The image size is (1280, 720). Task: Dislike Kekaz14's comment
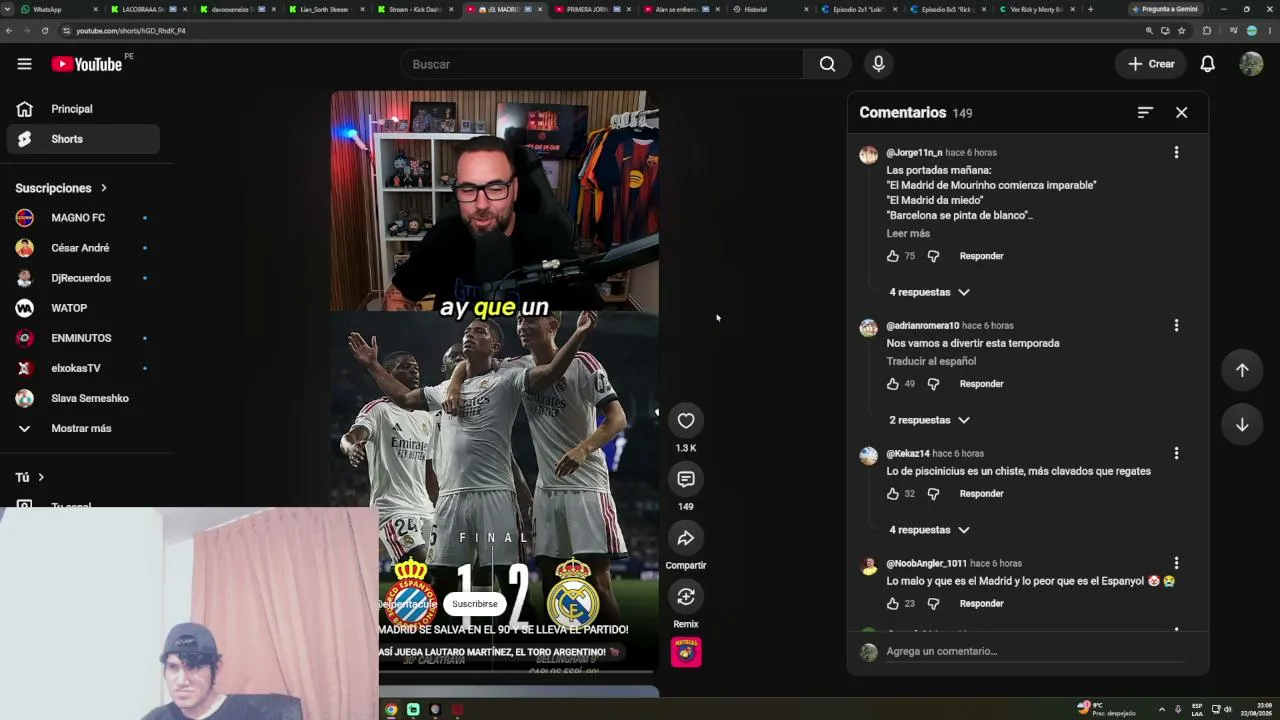coord(933,494)
